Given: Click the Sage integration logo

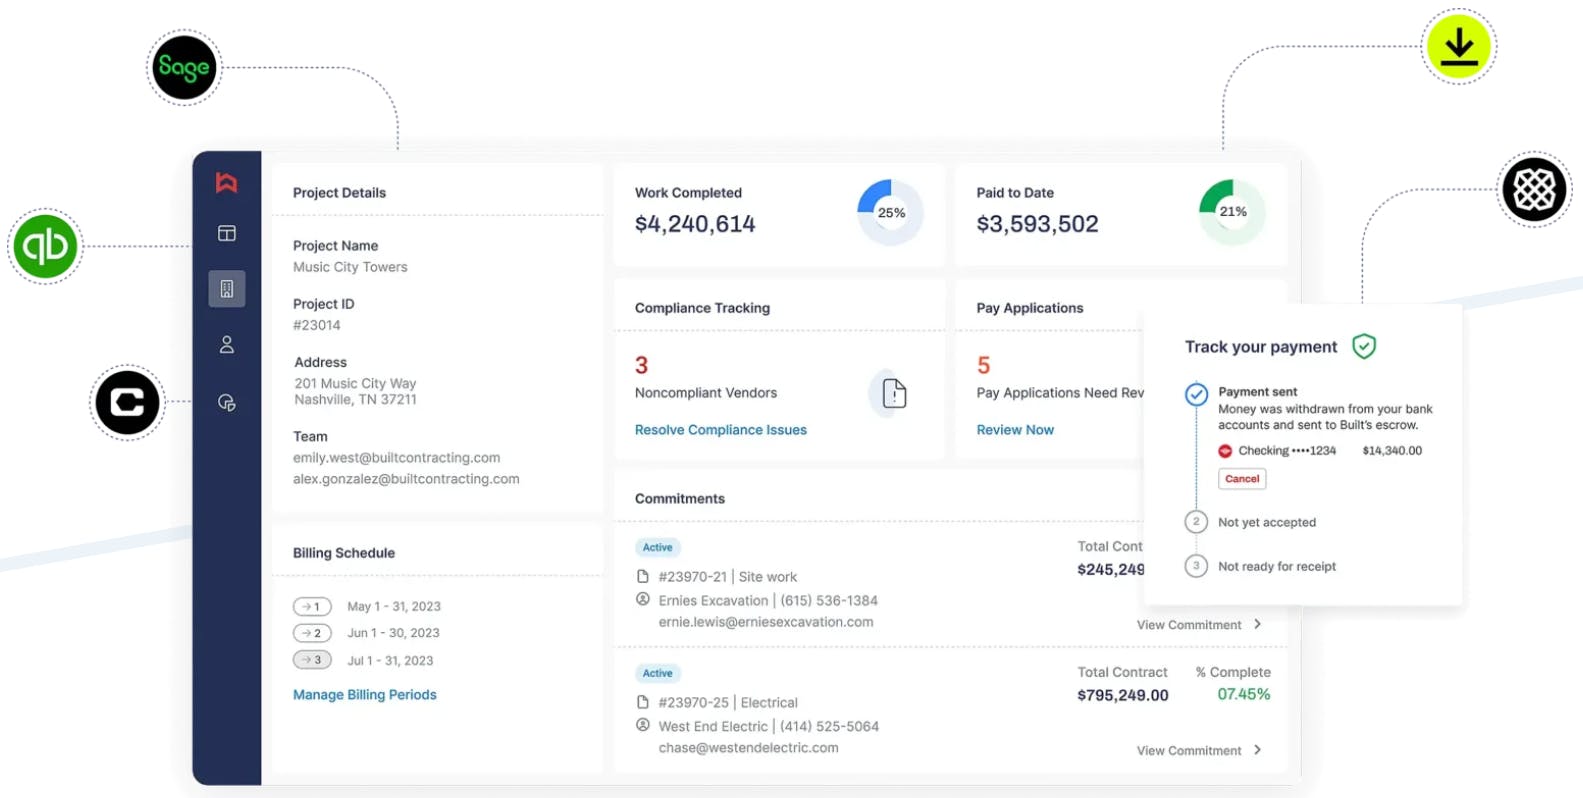Looking at the screenshot, I should pyautogui.click(x=184, y=68).
